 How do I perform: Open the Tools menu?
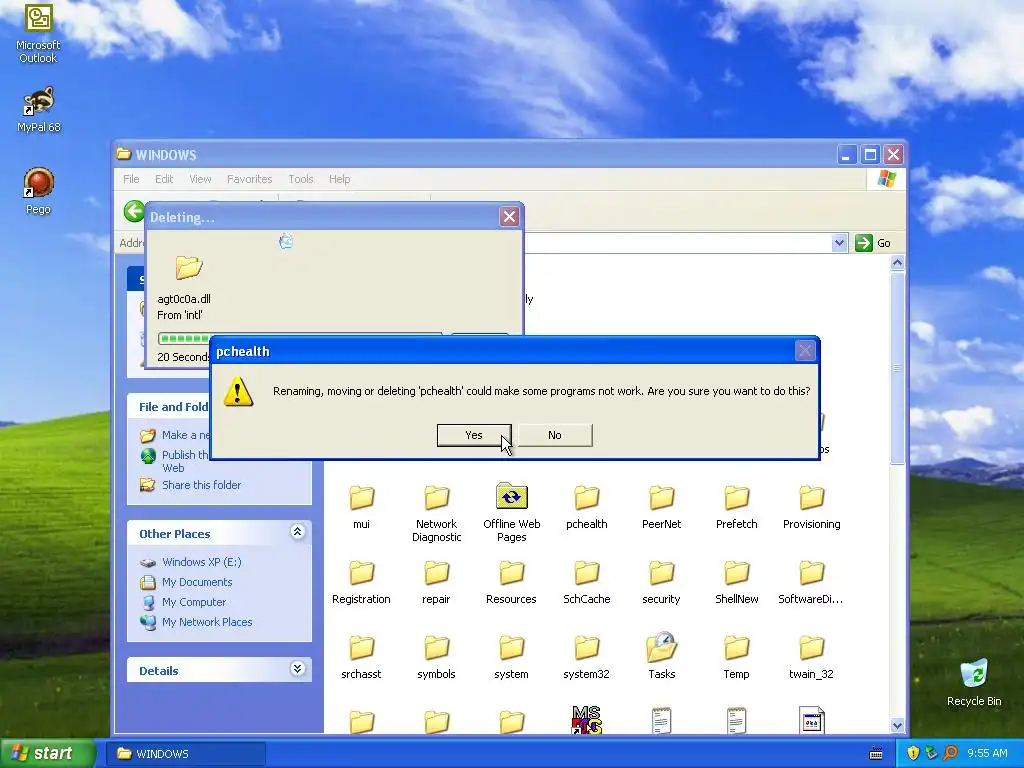(300, 179)
